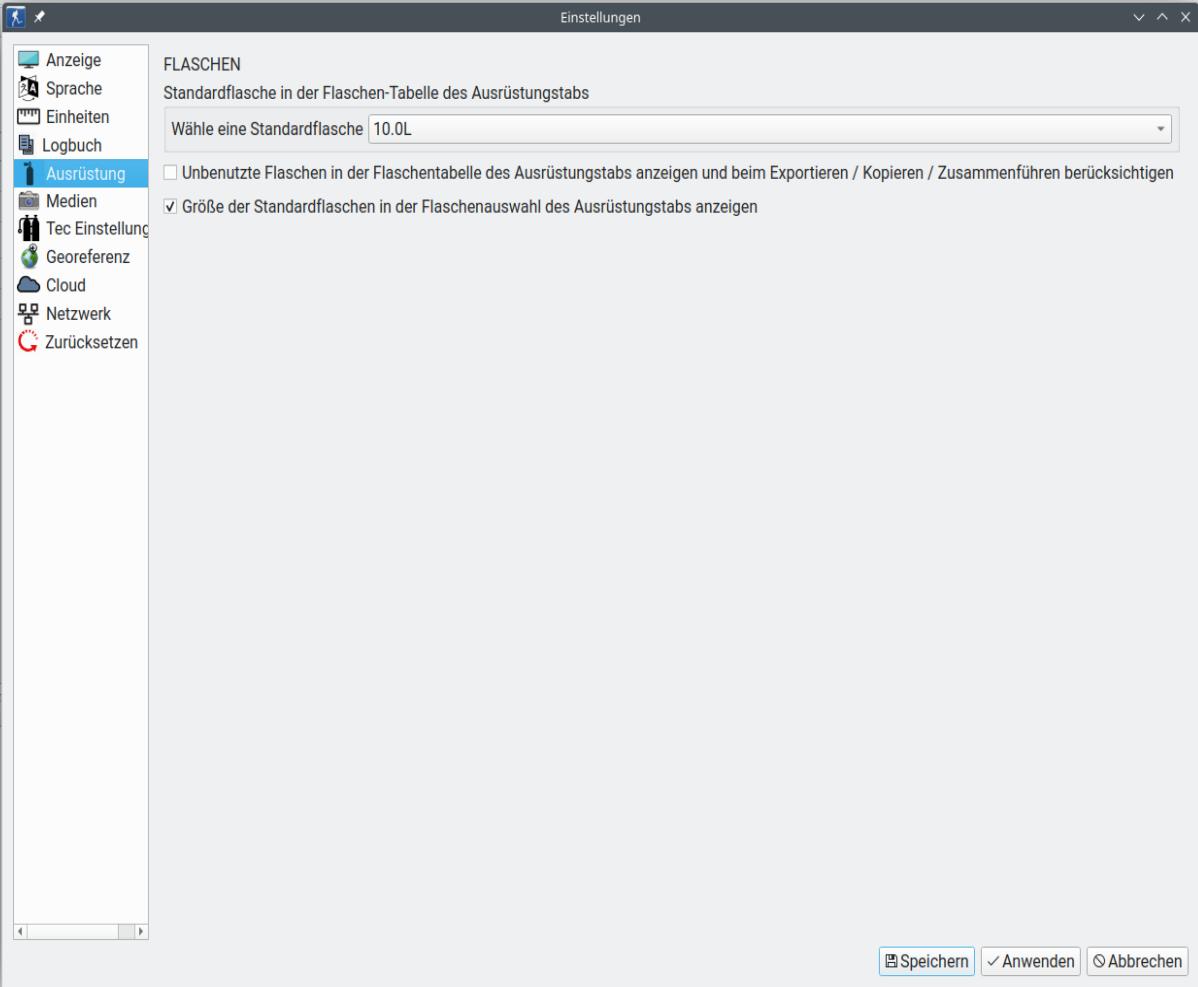
Task: Click the Anzeige monitor icon in sidebar
Action: click(x=29, y=60)
